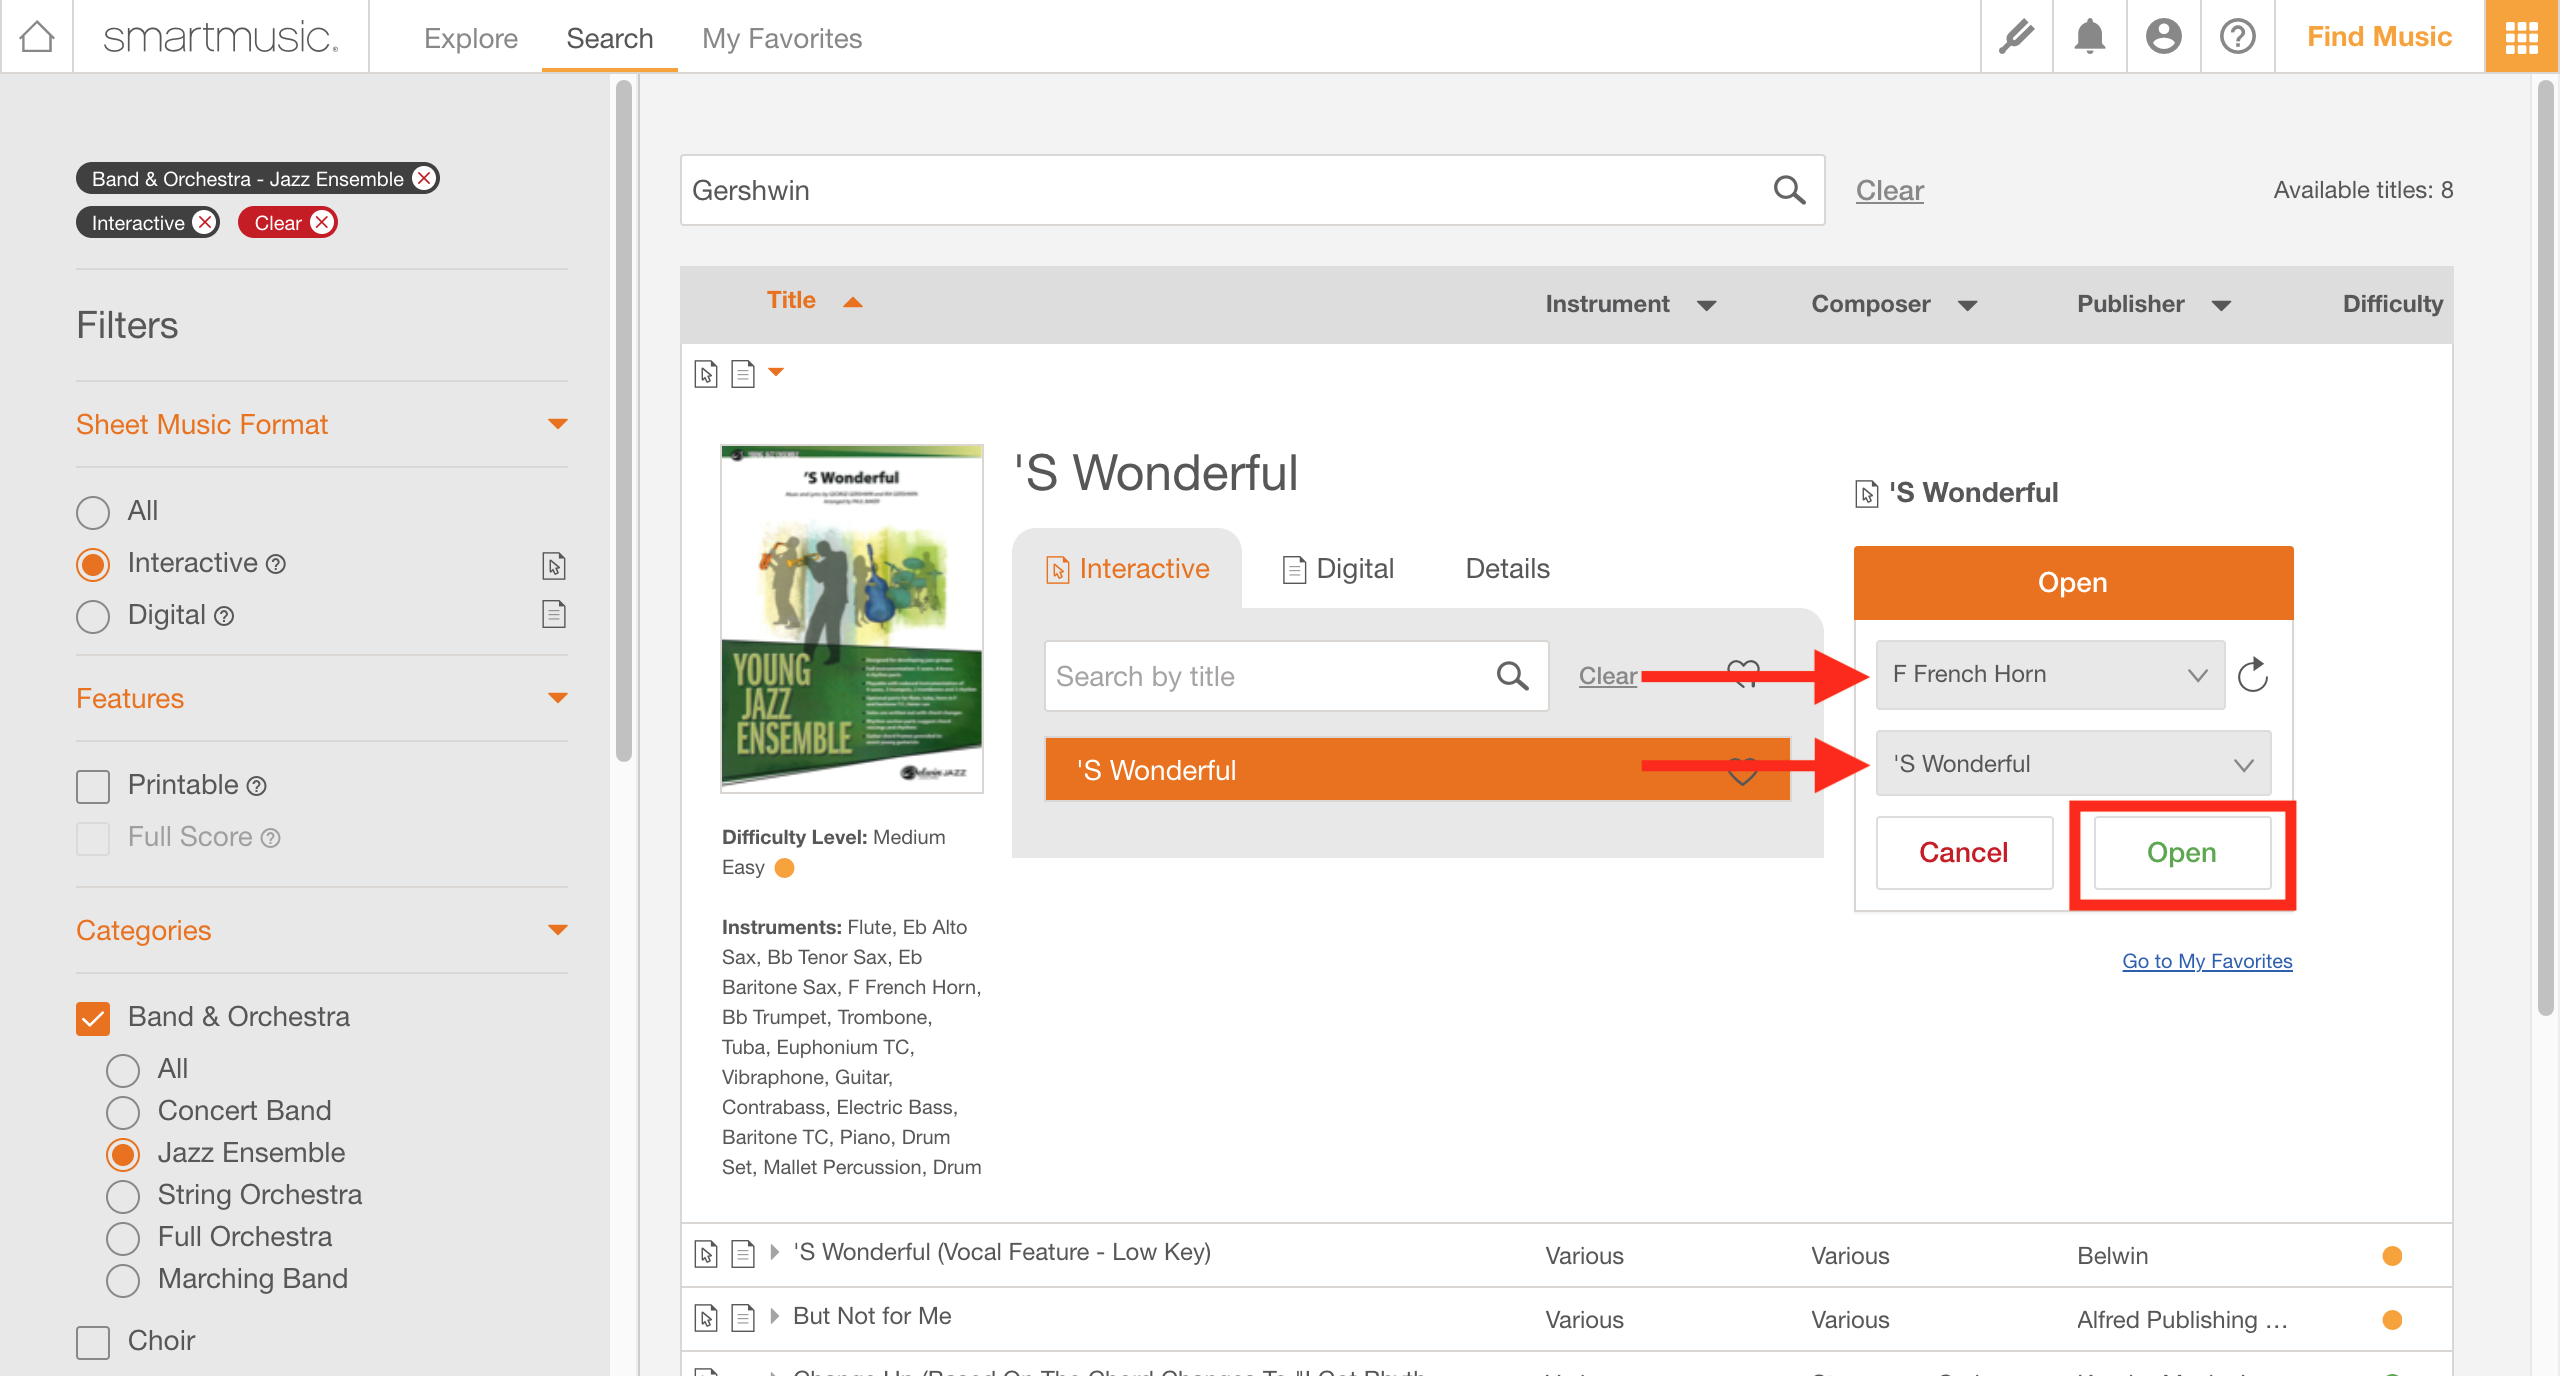Favorite heart on the orange 'S Wonderful row
Screen dimensions: 2560x1376
point(1743,771)
